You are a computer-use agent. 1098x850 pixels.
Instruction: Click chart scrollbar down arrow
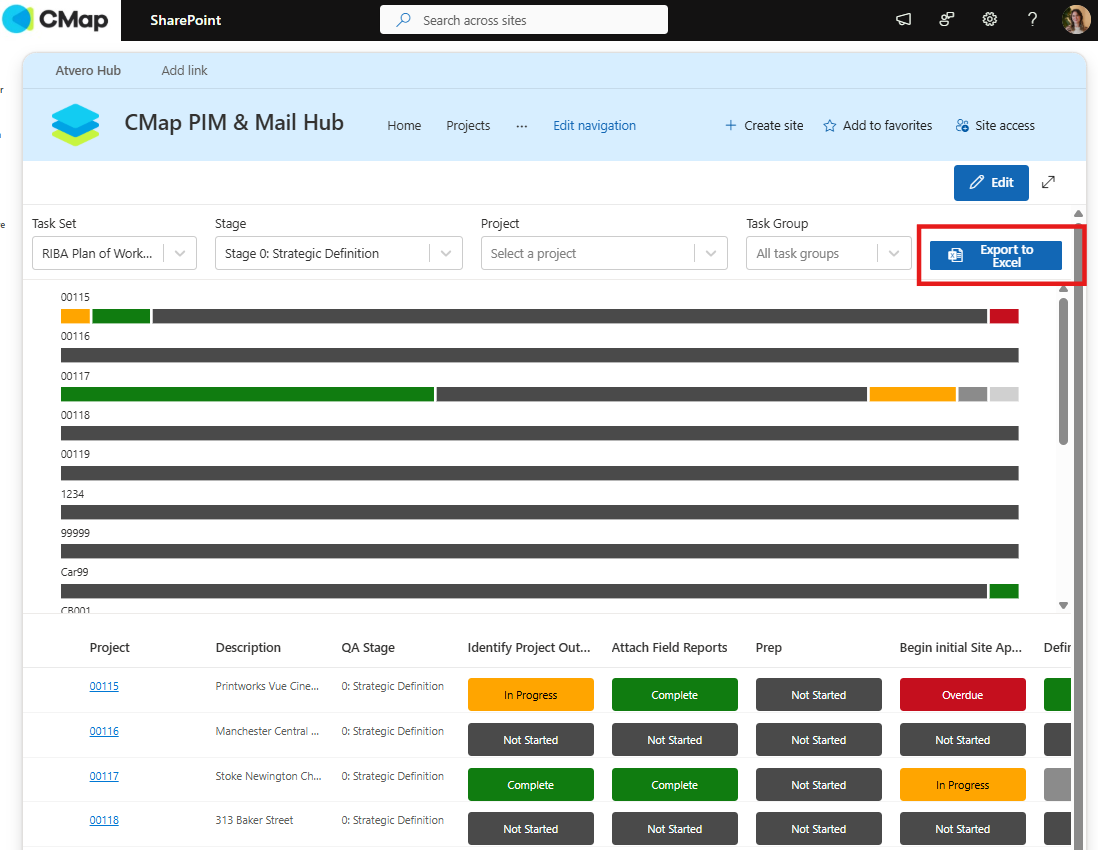click(1063, 606)
